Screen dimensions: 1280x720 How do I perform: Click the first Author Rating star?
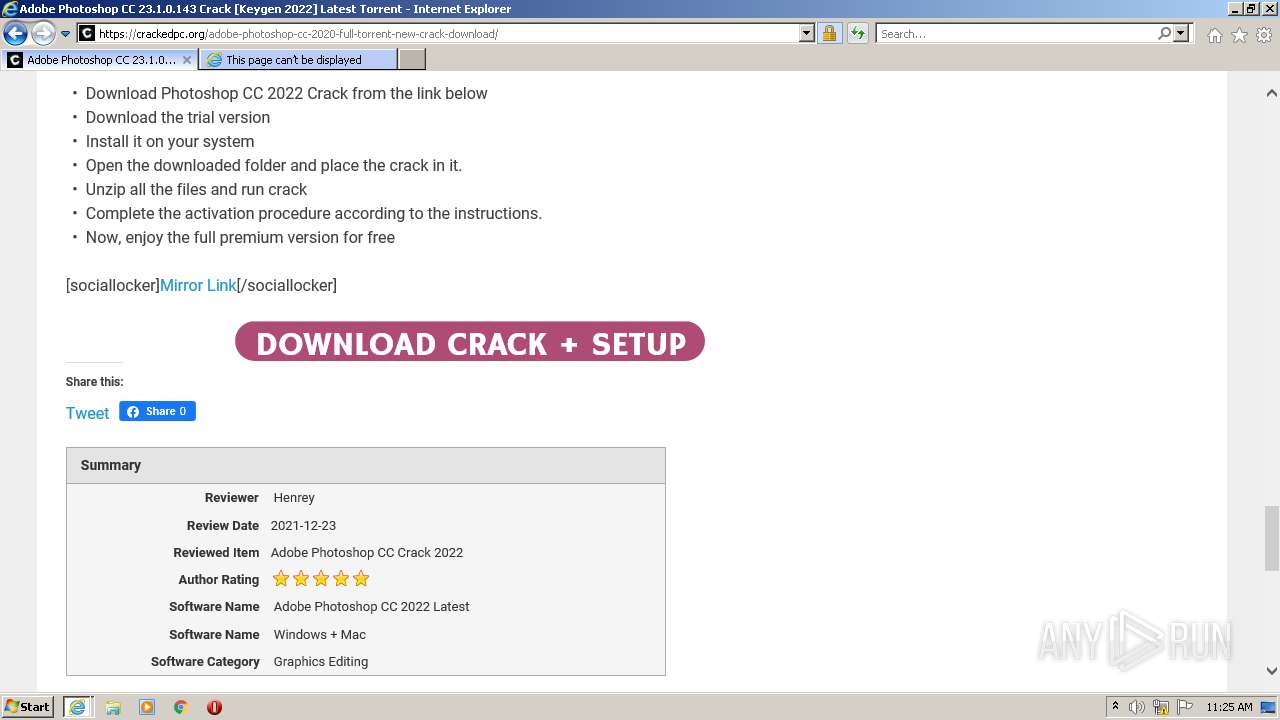coord(281,579)
